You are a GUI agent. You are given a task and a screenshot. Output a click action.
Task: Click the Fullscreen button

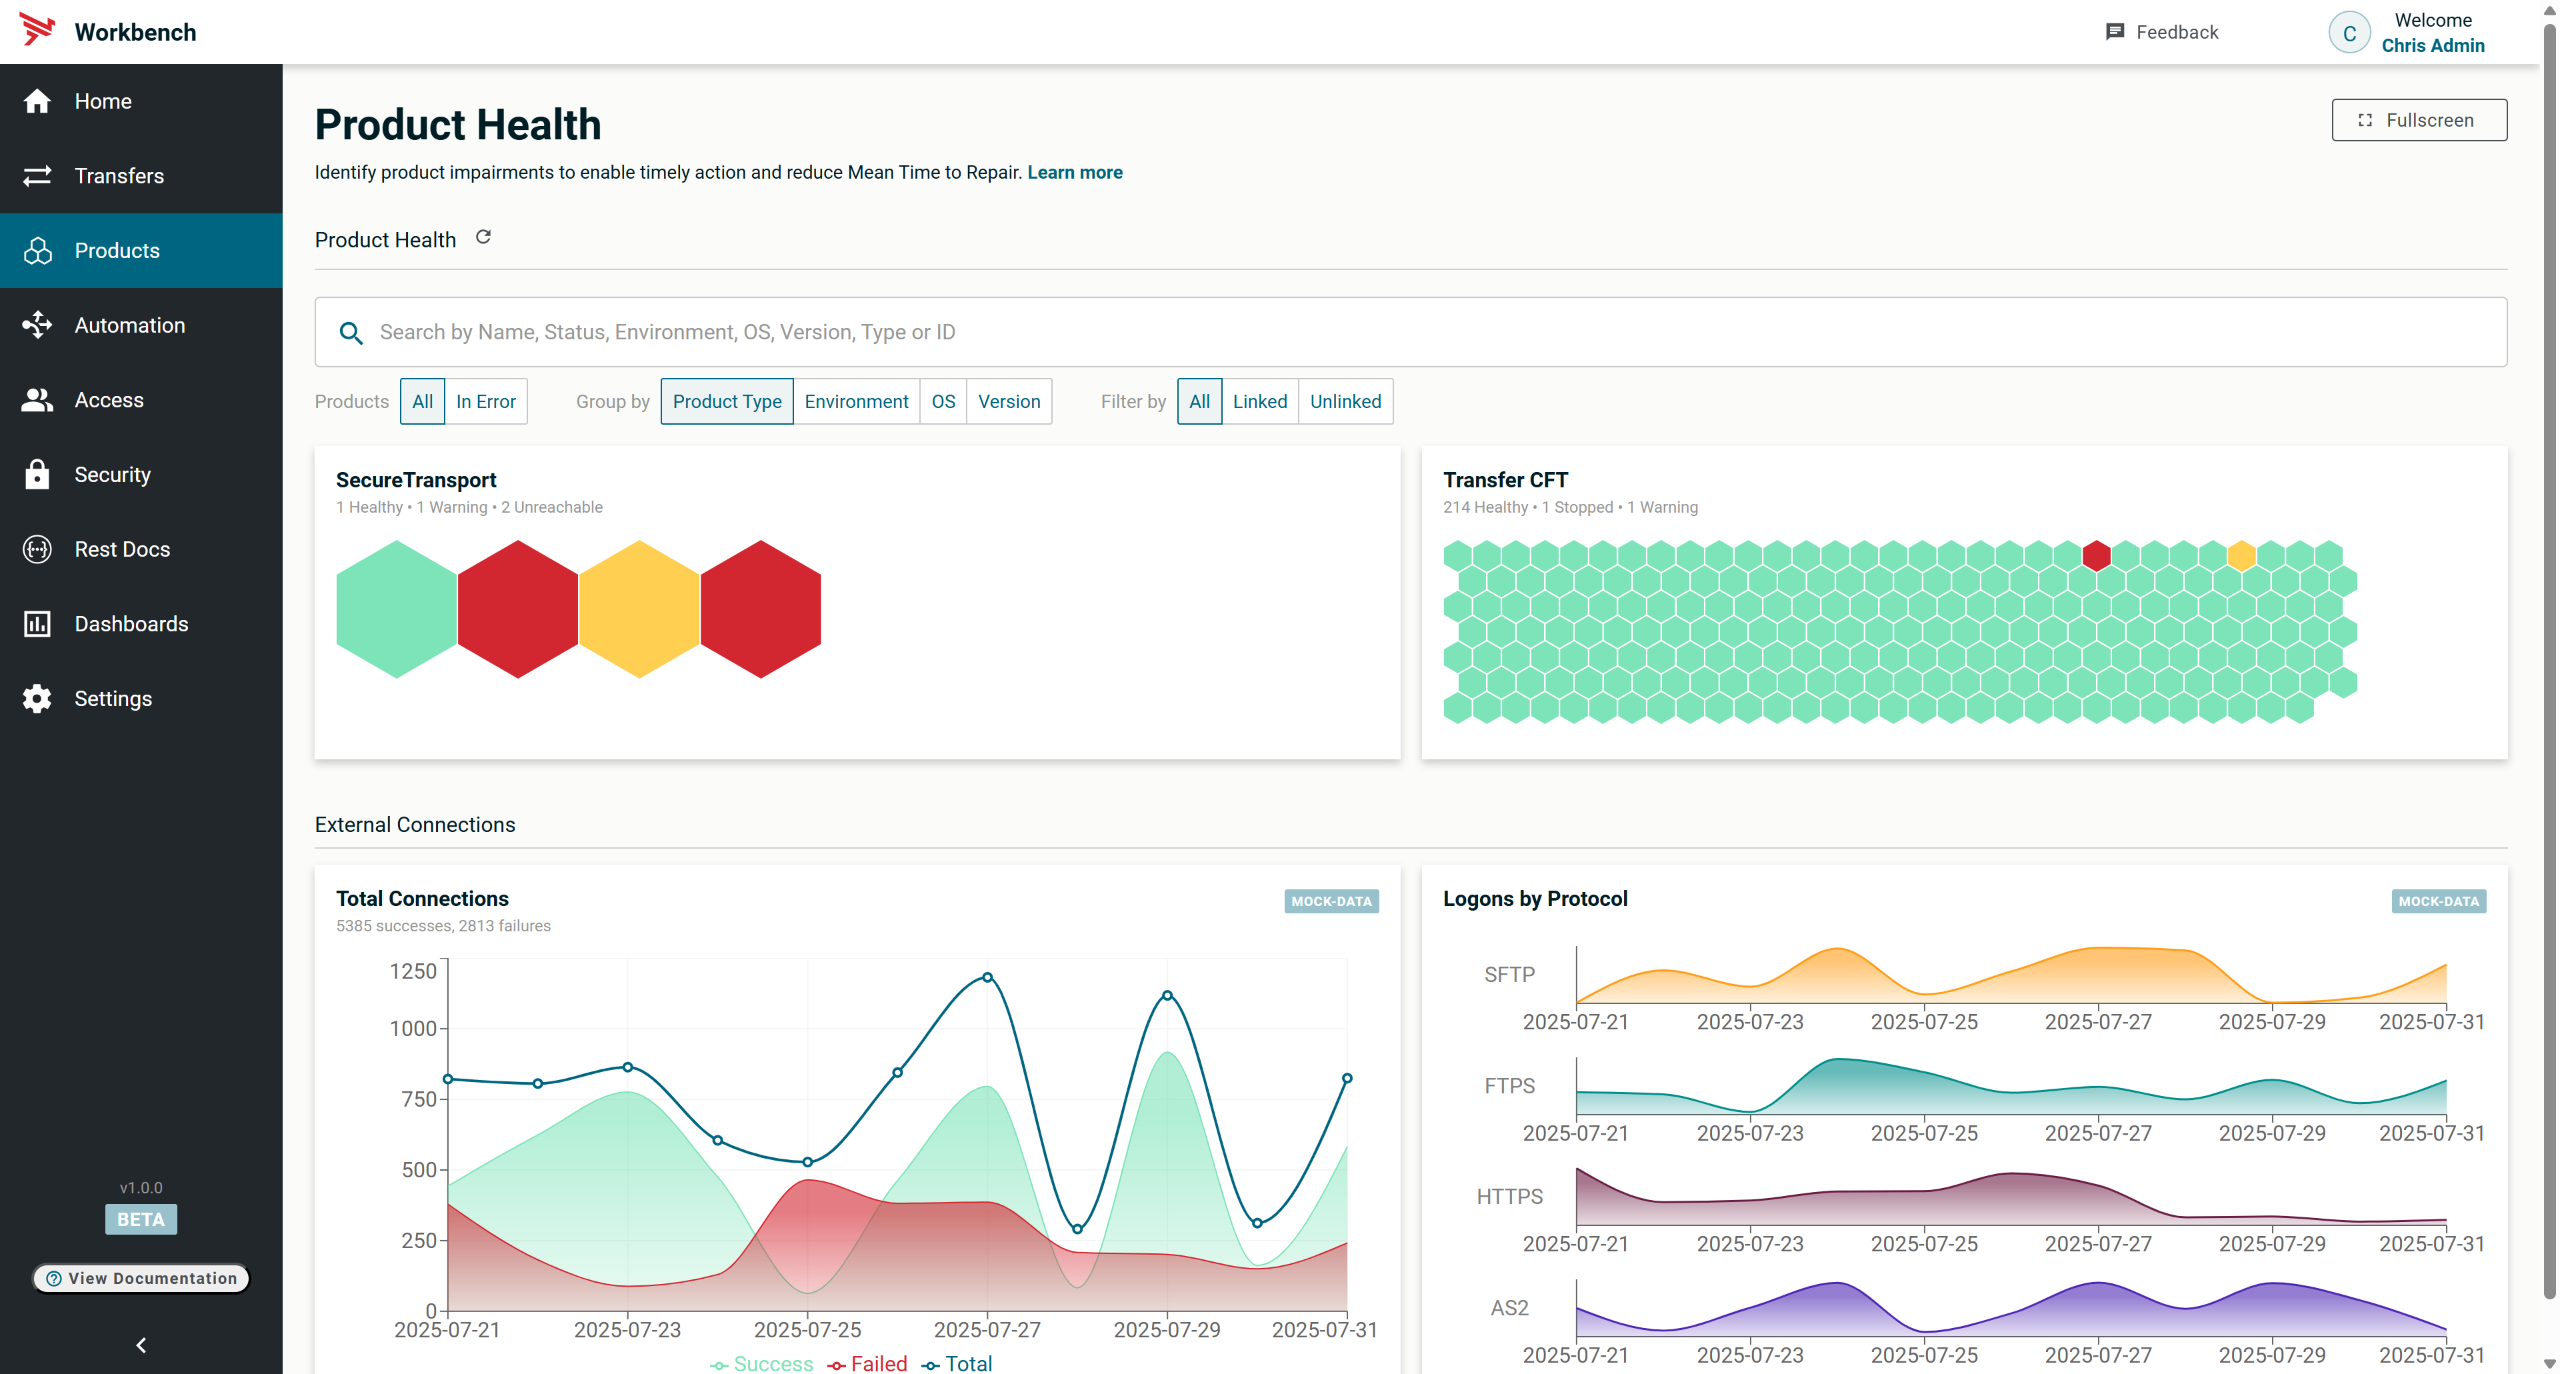(2418, 120)
